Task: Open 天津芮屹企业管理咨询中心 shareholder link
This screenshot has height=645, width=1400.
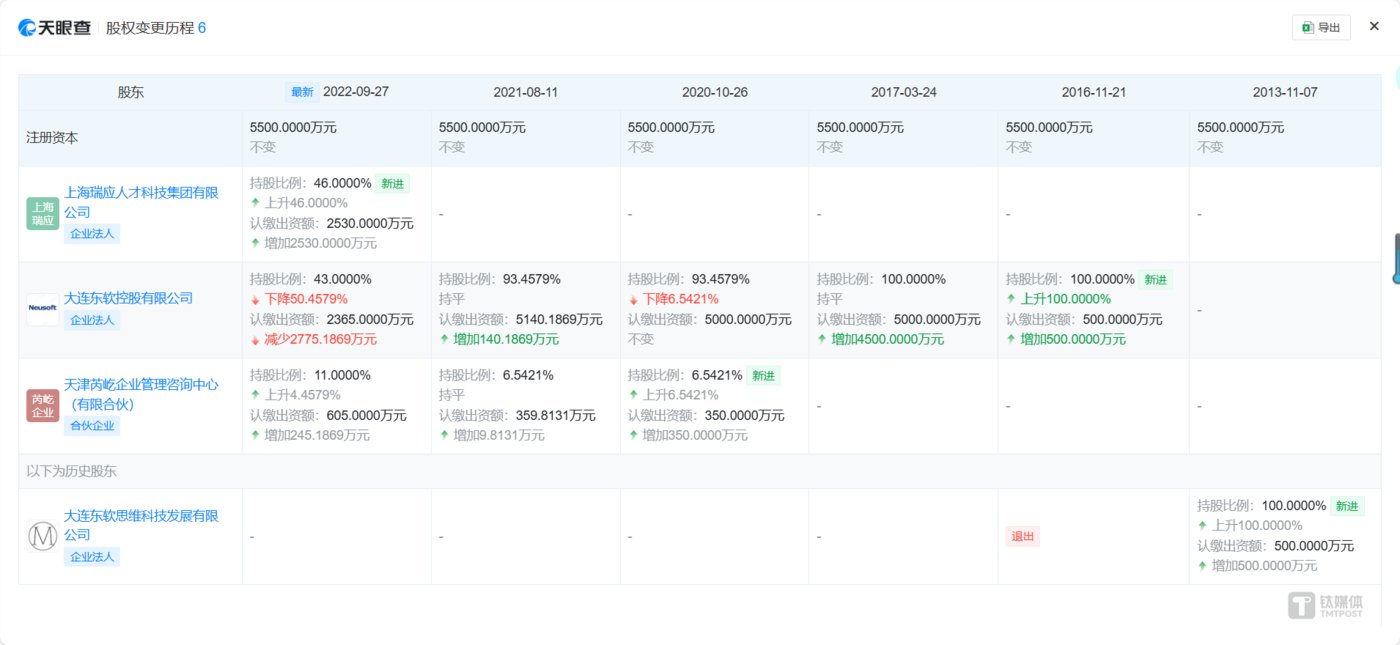Action: 141,394
